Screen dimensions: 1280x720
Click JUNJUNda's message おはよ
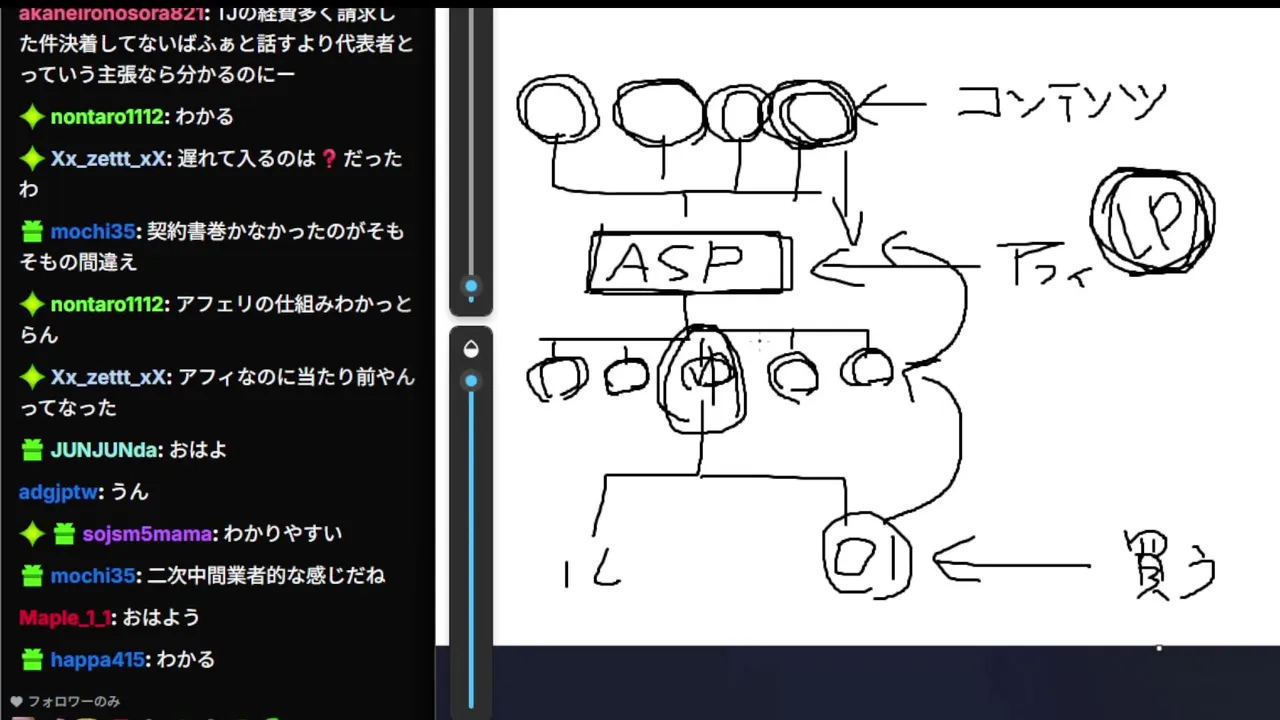coord(198,450)
